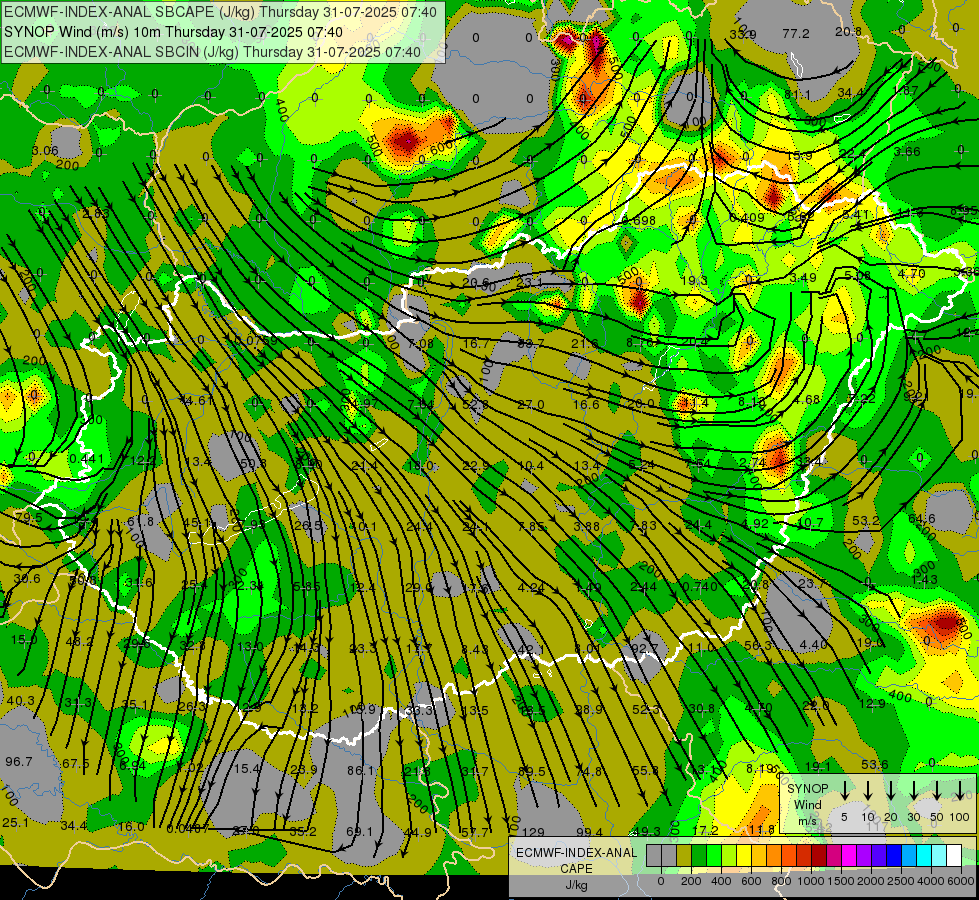Click the '6000' tick label on CAPE scale
The height and width of the screenshot is (900, 979).
[961, 881]
